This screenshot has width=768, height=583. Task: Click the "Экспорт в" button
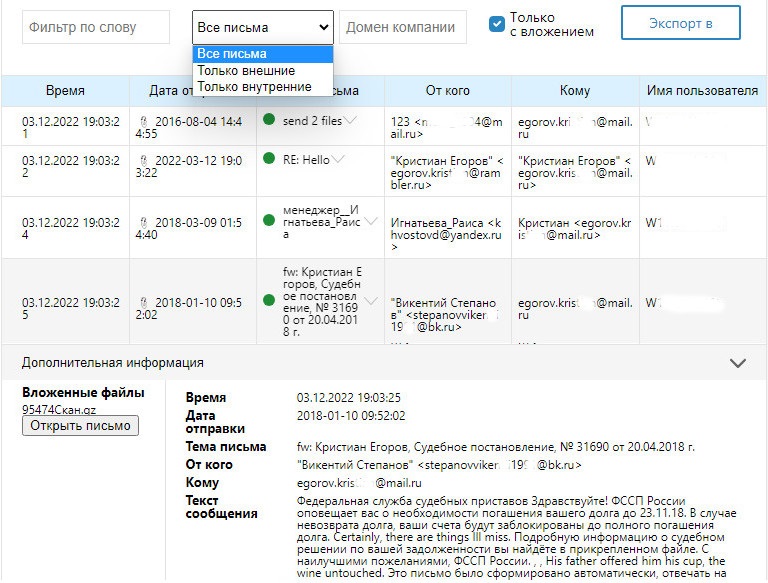(680, 23)
